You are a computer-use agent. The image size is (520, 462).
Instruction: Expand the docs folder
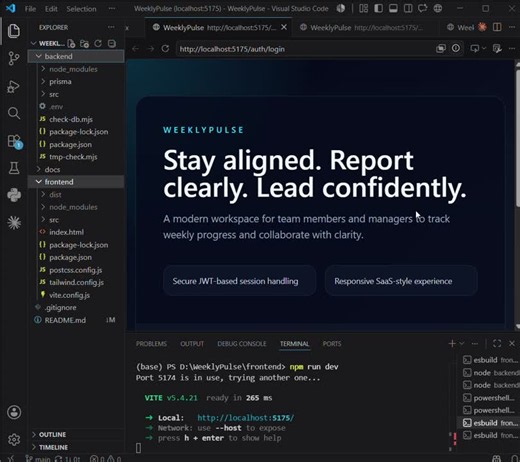tap(76, 169)
